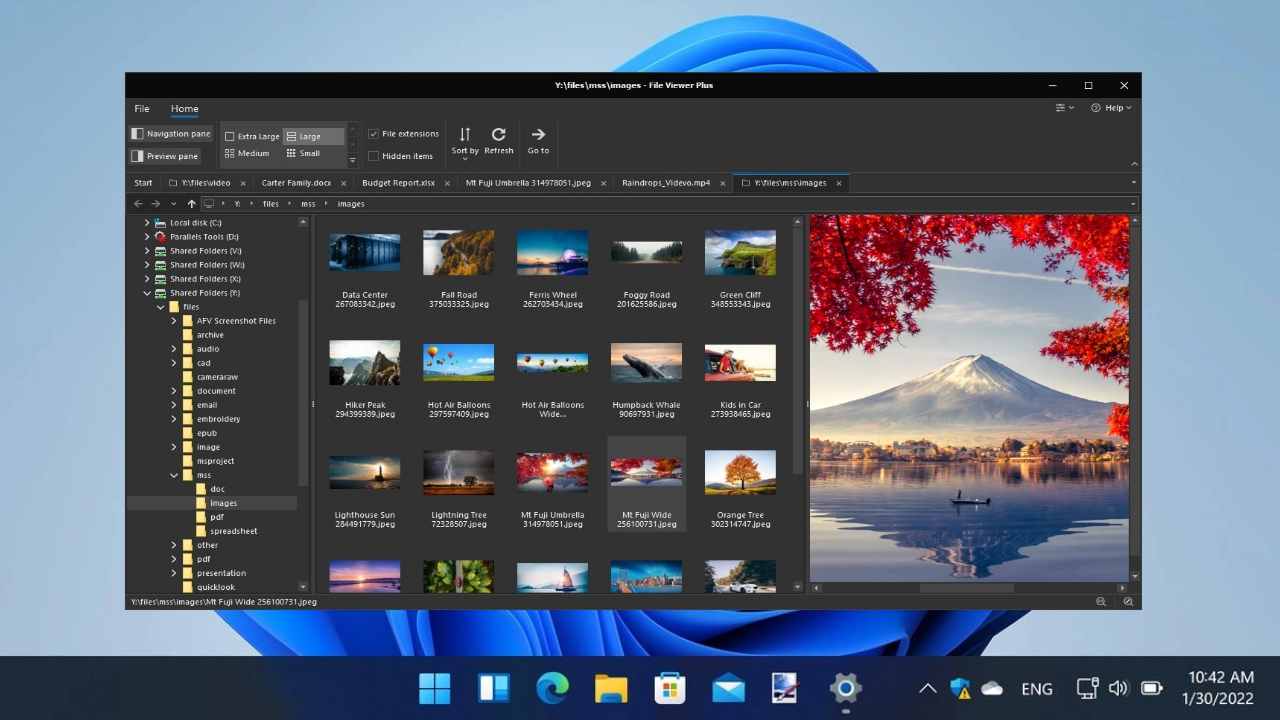Select Humpback Whale image thumbnail
Image resolution: width=1280 pixels, height=720 pixels.
point(646,363)
